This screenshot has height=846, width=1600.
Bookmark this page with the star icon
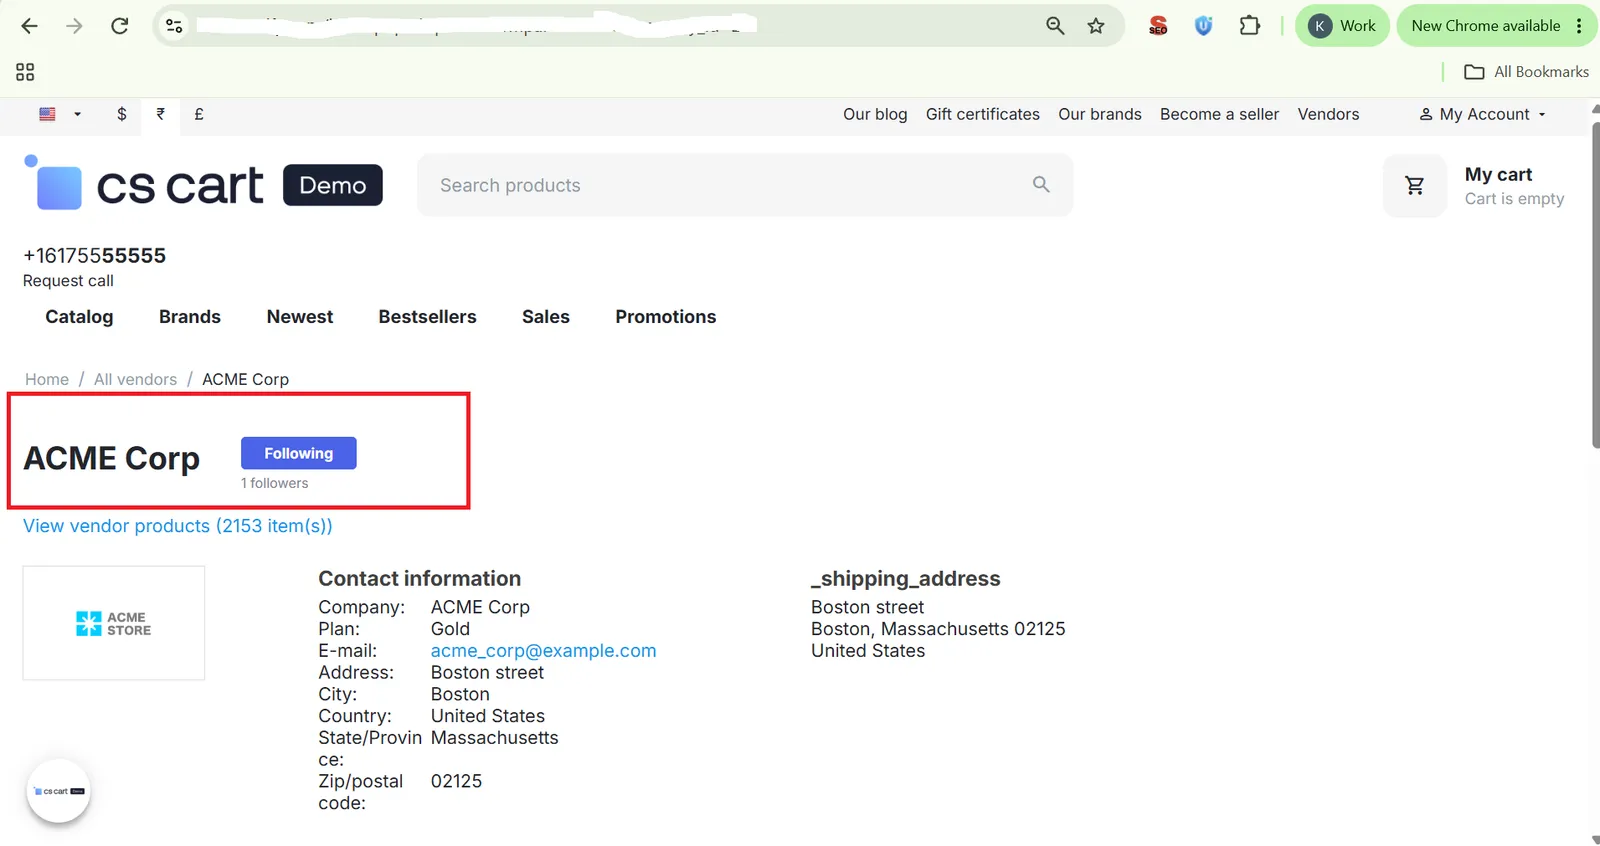(x=1096, y=26)
